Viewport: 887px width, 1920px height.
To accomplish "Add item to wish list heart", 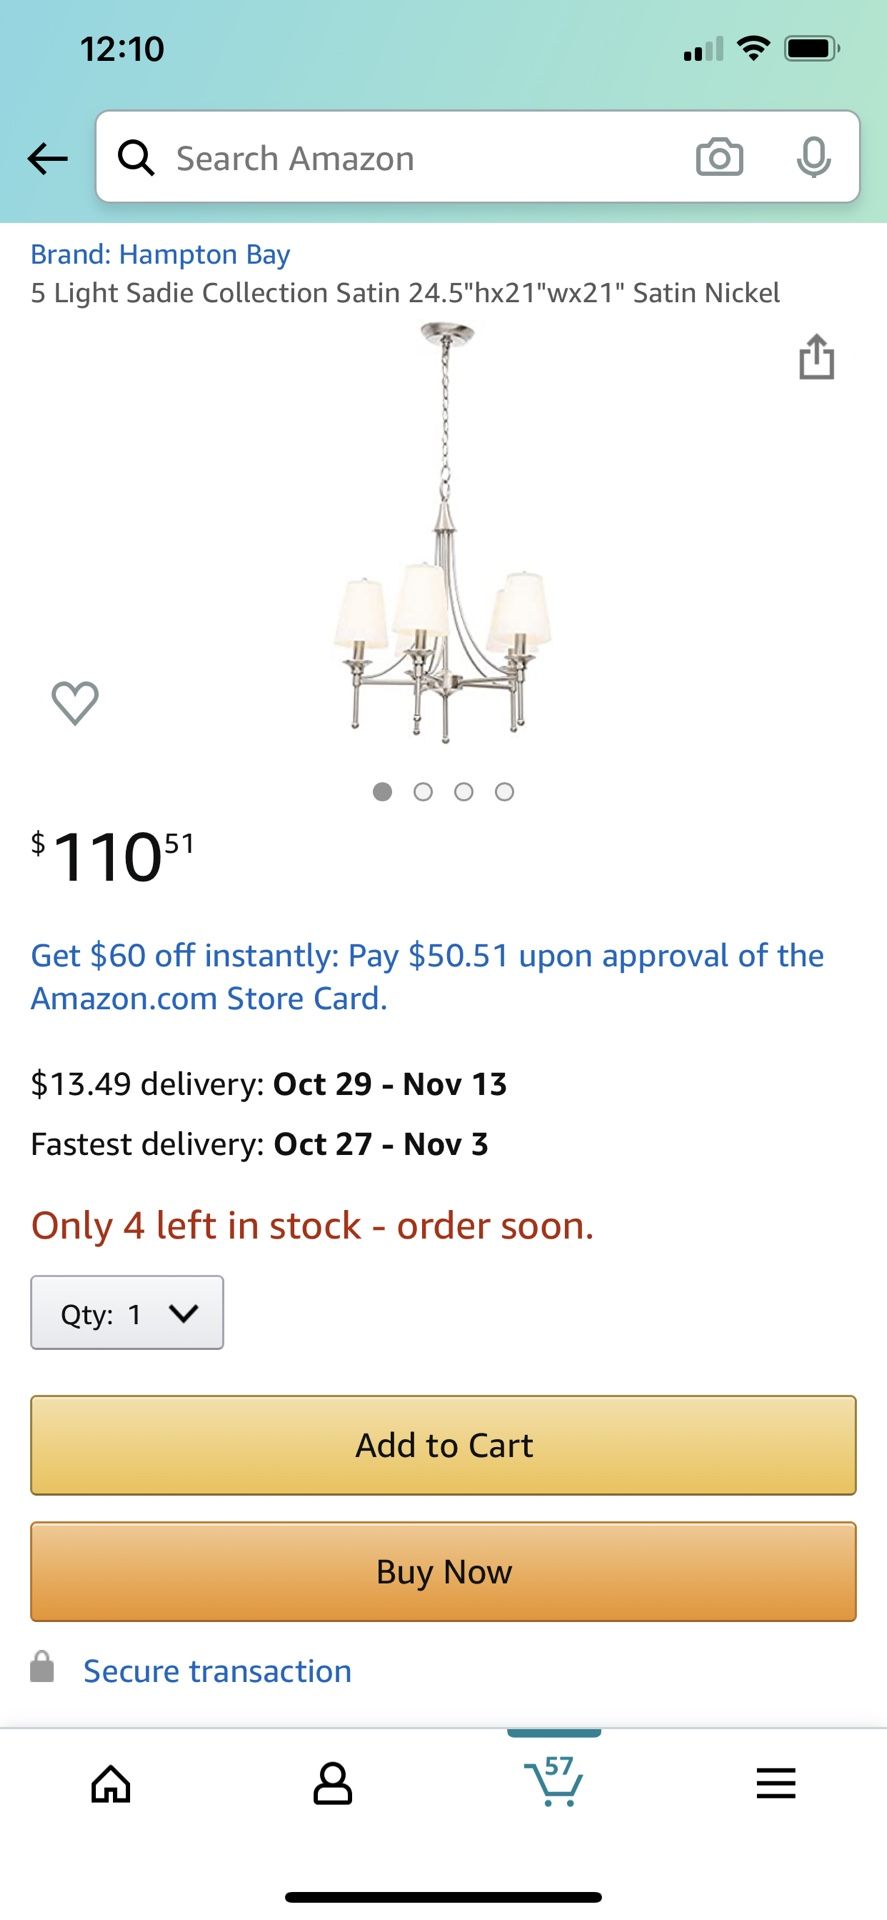I will coord(75,702).
